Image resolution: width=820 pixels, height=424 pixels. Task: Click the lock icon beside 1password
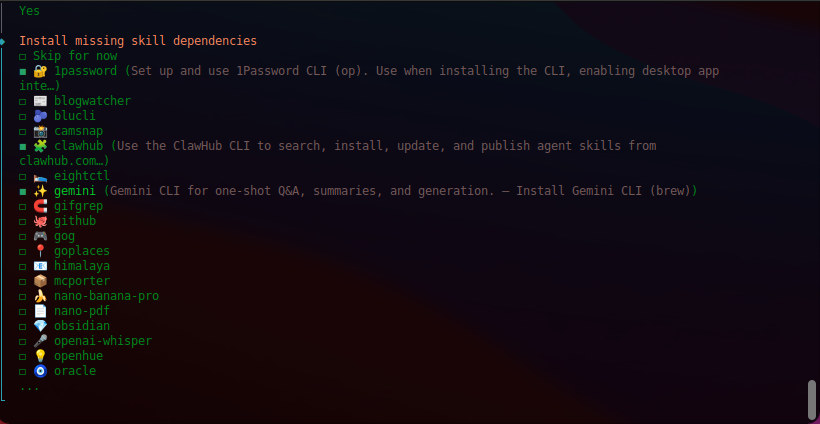coord(40,72)
